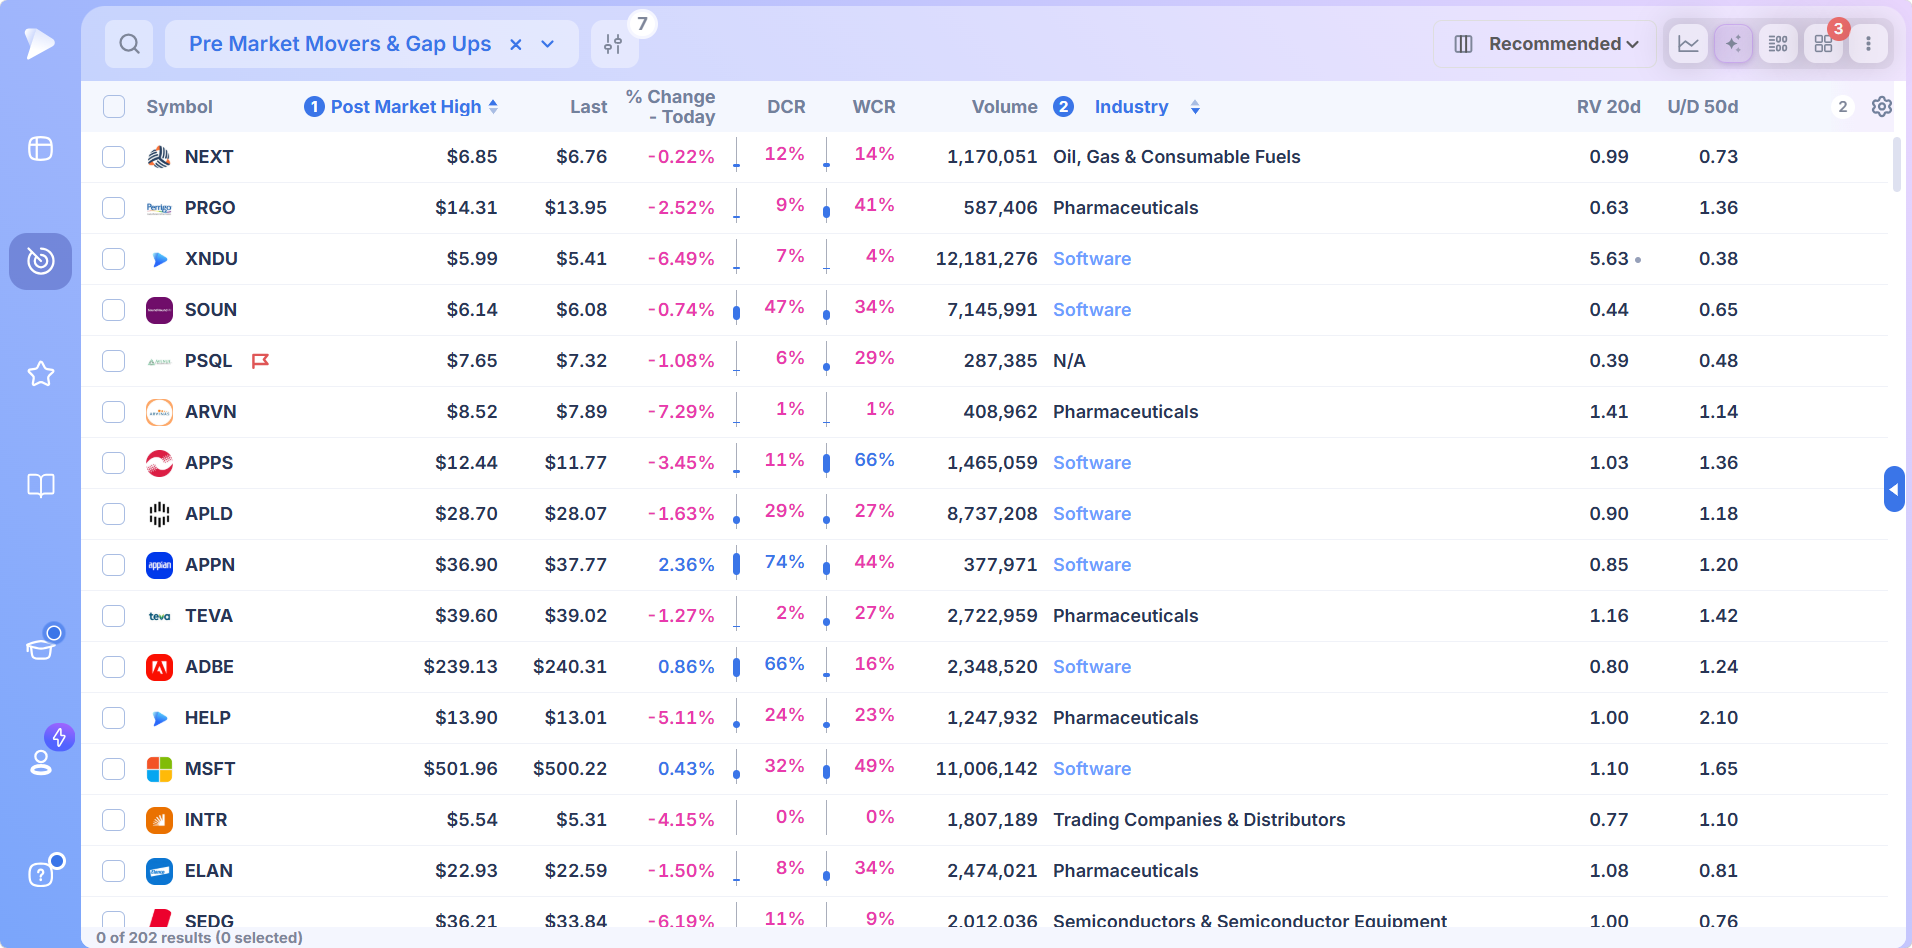Sort by the U/D 50d column header
This screenshot has height=948, width=1912.
(1702, 107)
